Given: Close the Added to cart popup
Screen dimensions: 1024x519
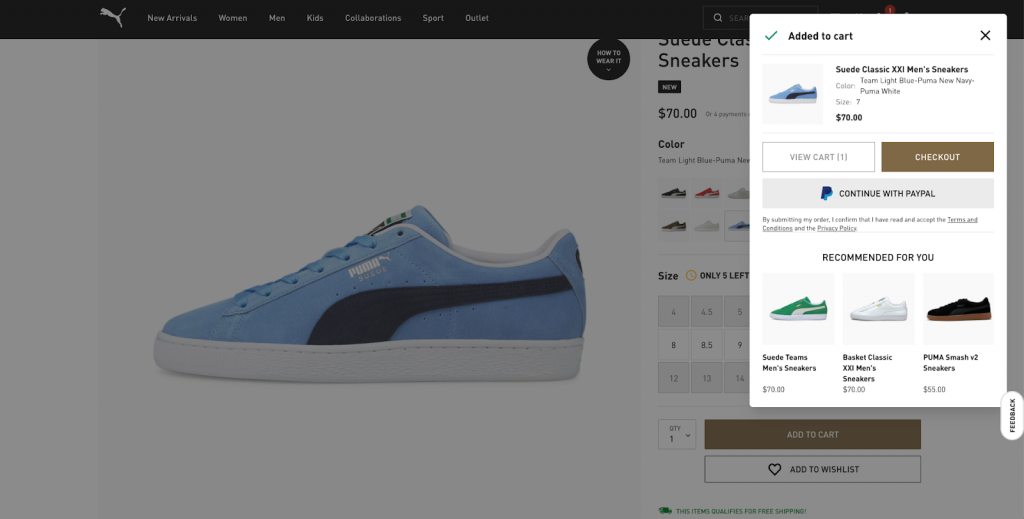Looking at the screenshot, I should pos(985,35).
